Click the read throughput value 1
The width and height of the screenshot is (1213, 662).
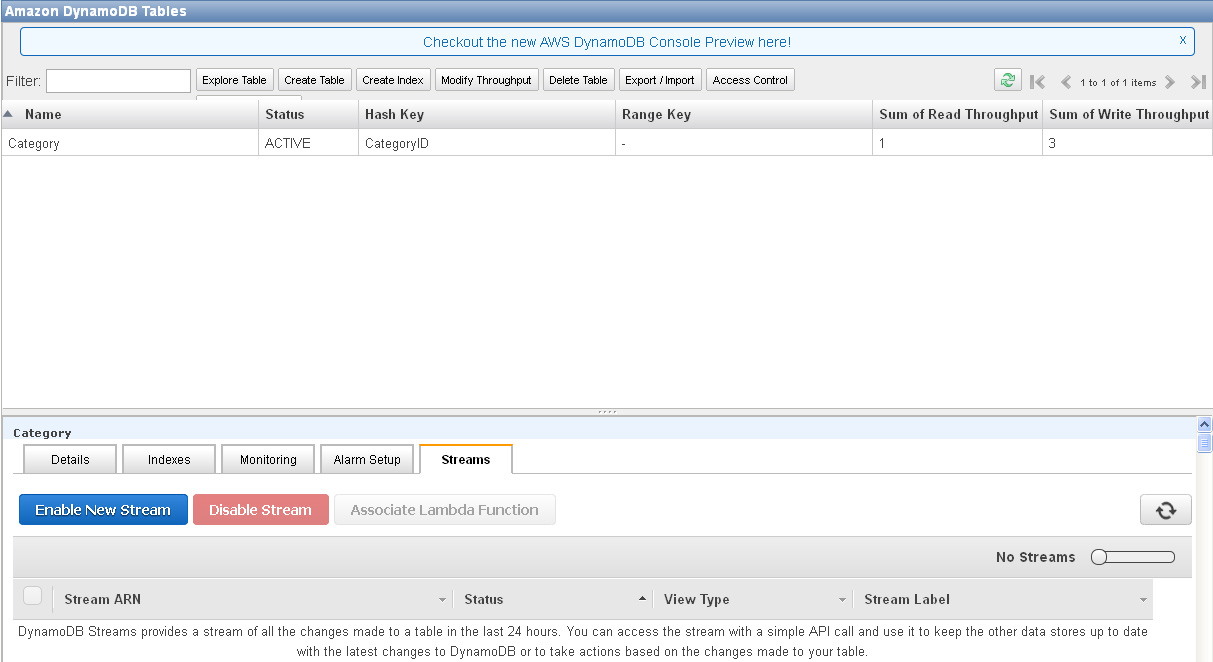(x=882, y=144)
